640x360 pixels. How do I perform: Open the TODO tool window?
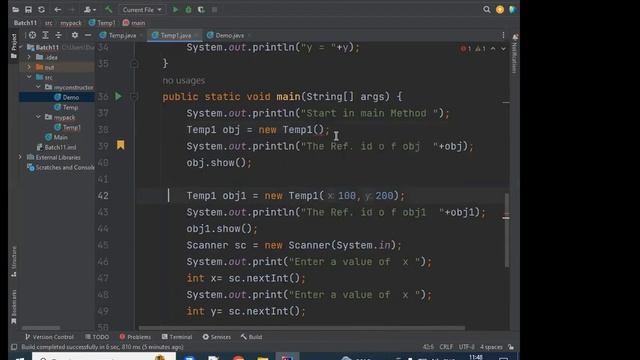tap(97, 337)
